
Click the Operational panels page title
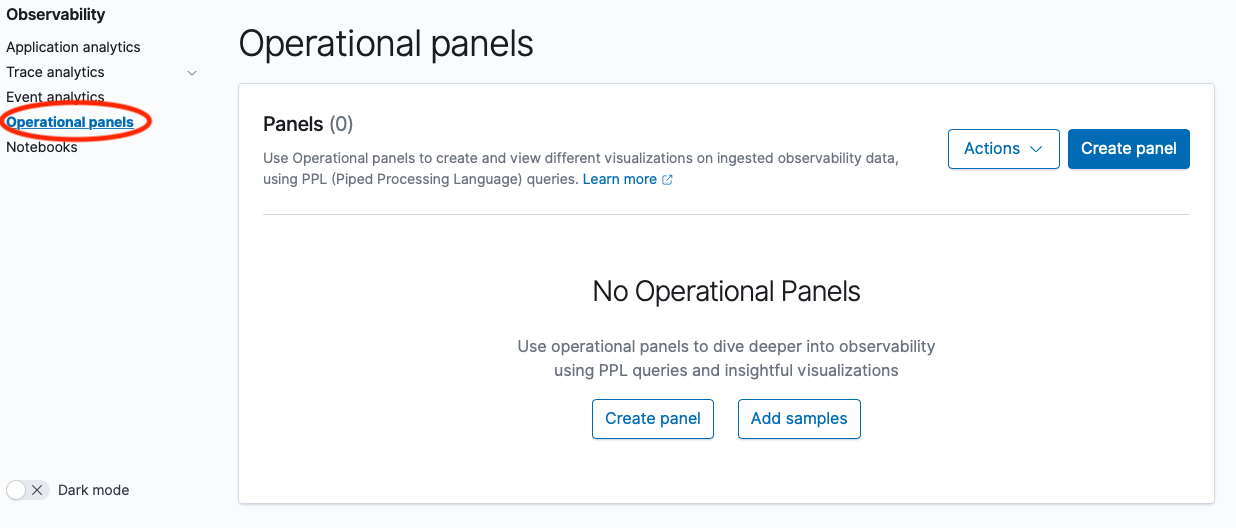(386, 44)
